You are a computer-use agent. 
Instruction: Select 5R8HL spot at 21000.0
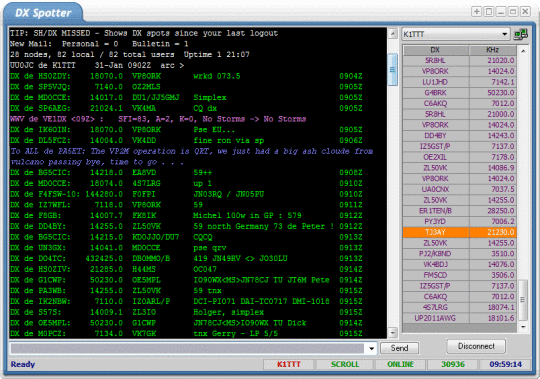(459, 114)
